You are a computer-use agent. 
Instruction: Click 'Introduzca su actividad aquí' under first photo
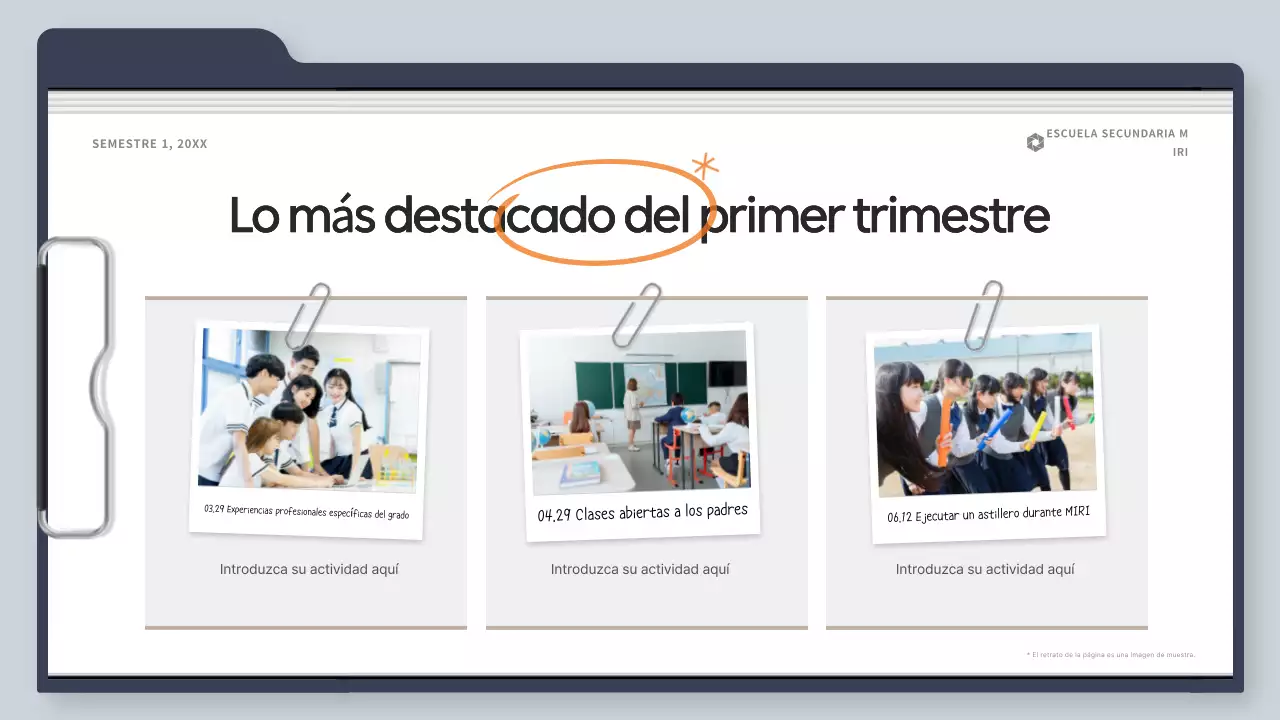[x=309, y=569]
